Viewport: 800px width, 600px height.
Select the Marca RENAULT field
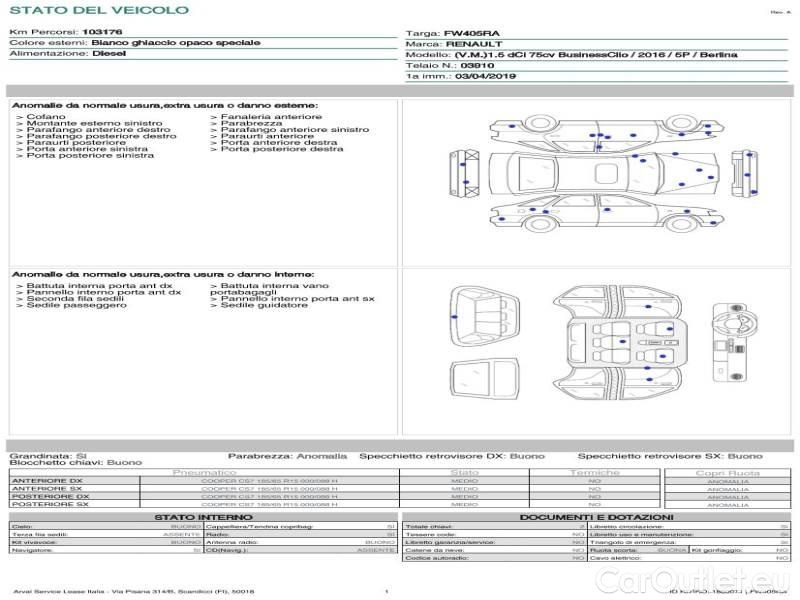coord(454,44)
